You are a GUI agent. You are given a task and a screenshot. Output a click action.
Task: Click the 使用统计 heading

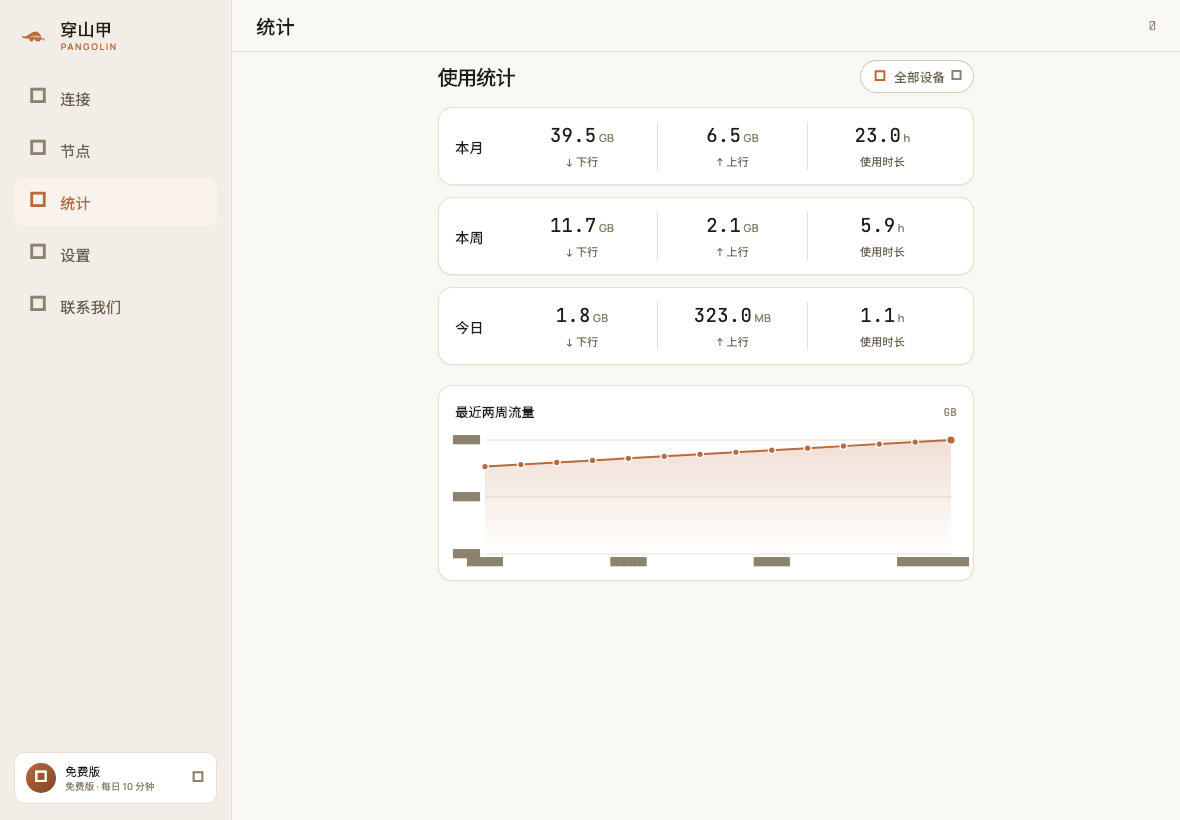(476, 77)
